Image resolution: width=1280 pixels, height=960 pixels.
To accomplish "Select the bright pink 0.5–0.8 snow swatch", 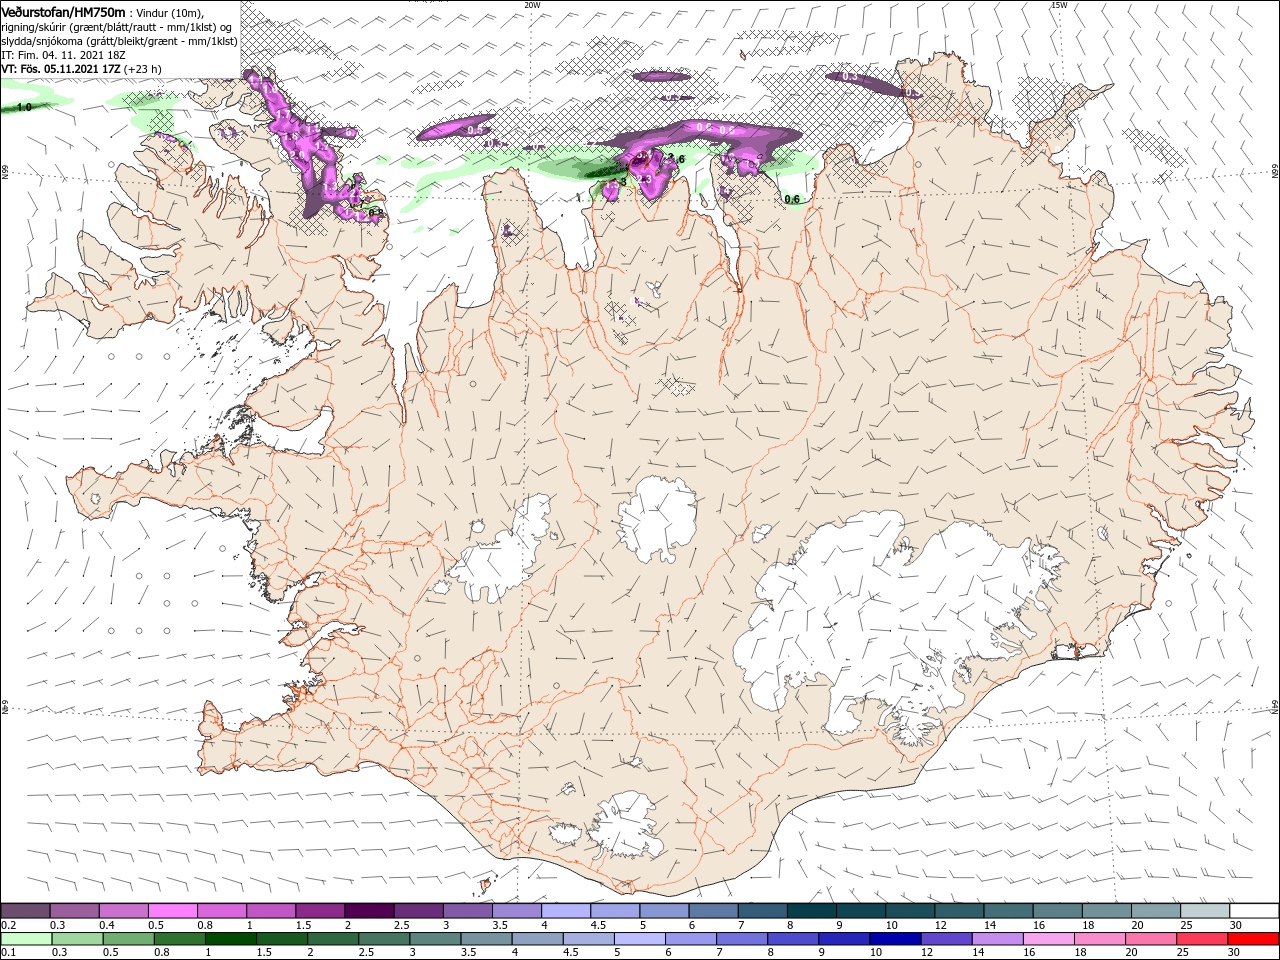I will [172, 911].
